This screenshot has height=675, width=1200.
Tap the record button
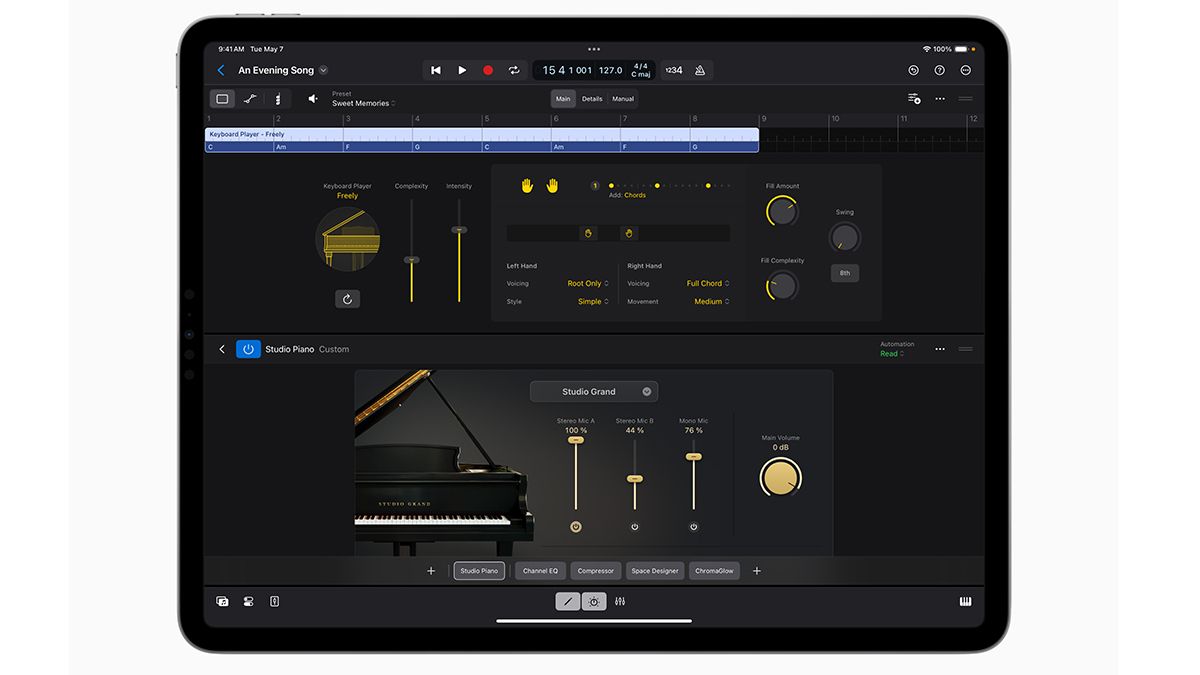pyautogui.click(x=488, y=70)
